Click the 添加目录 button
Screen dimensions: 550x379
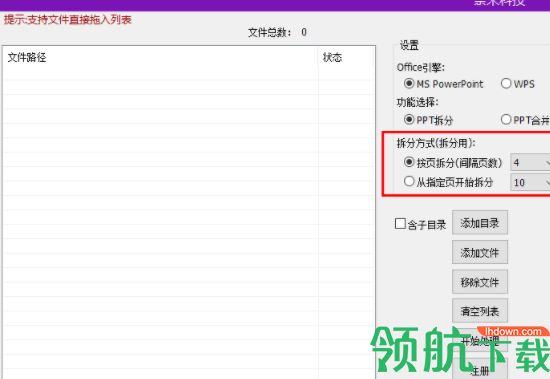point(479,222)
